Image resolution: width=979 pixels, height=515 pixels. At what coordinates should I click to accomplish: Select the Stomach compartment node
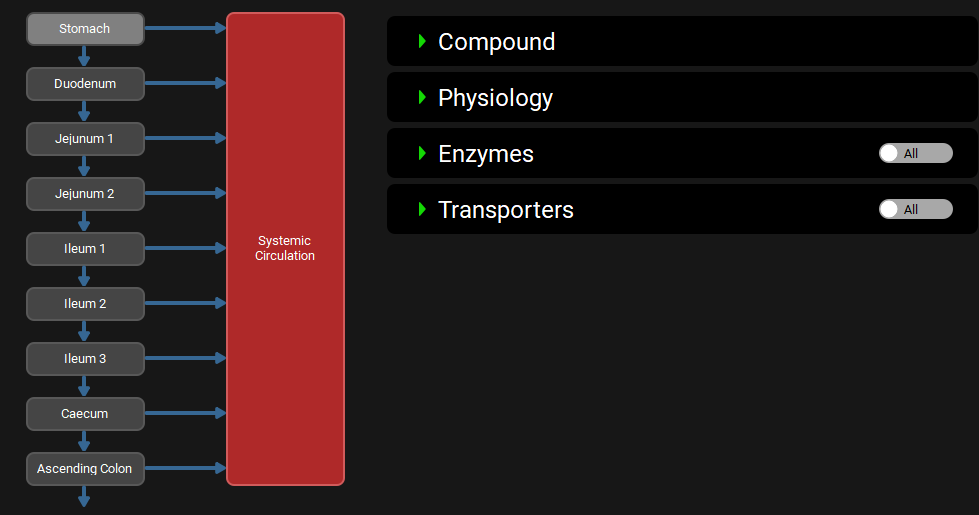pos(85,29)
